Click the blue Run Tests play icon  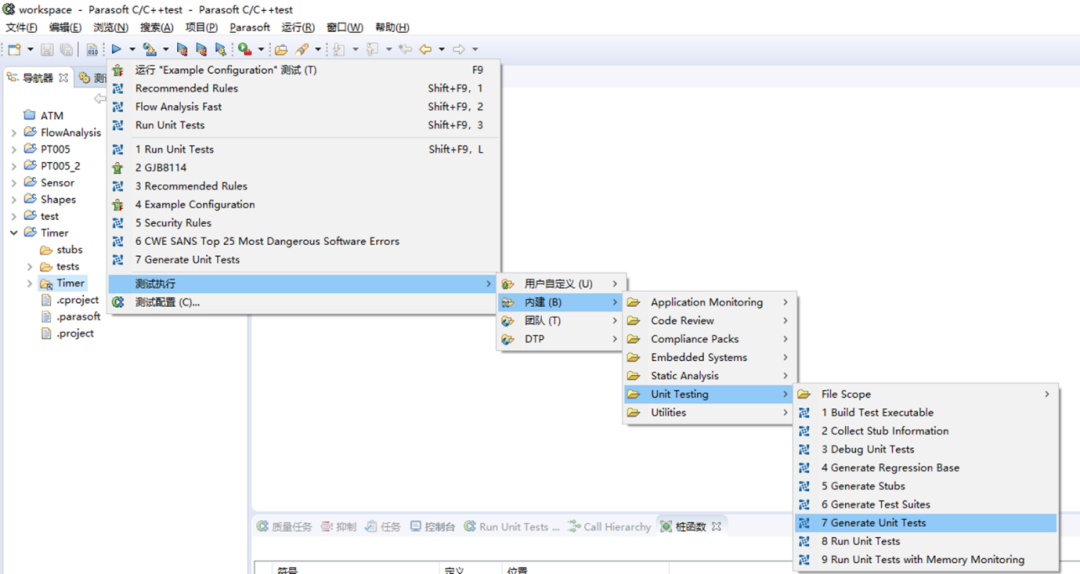[117, 49]
